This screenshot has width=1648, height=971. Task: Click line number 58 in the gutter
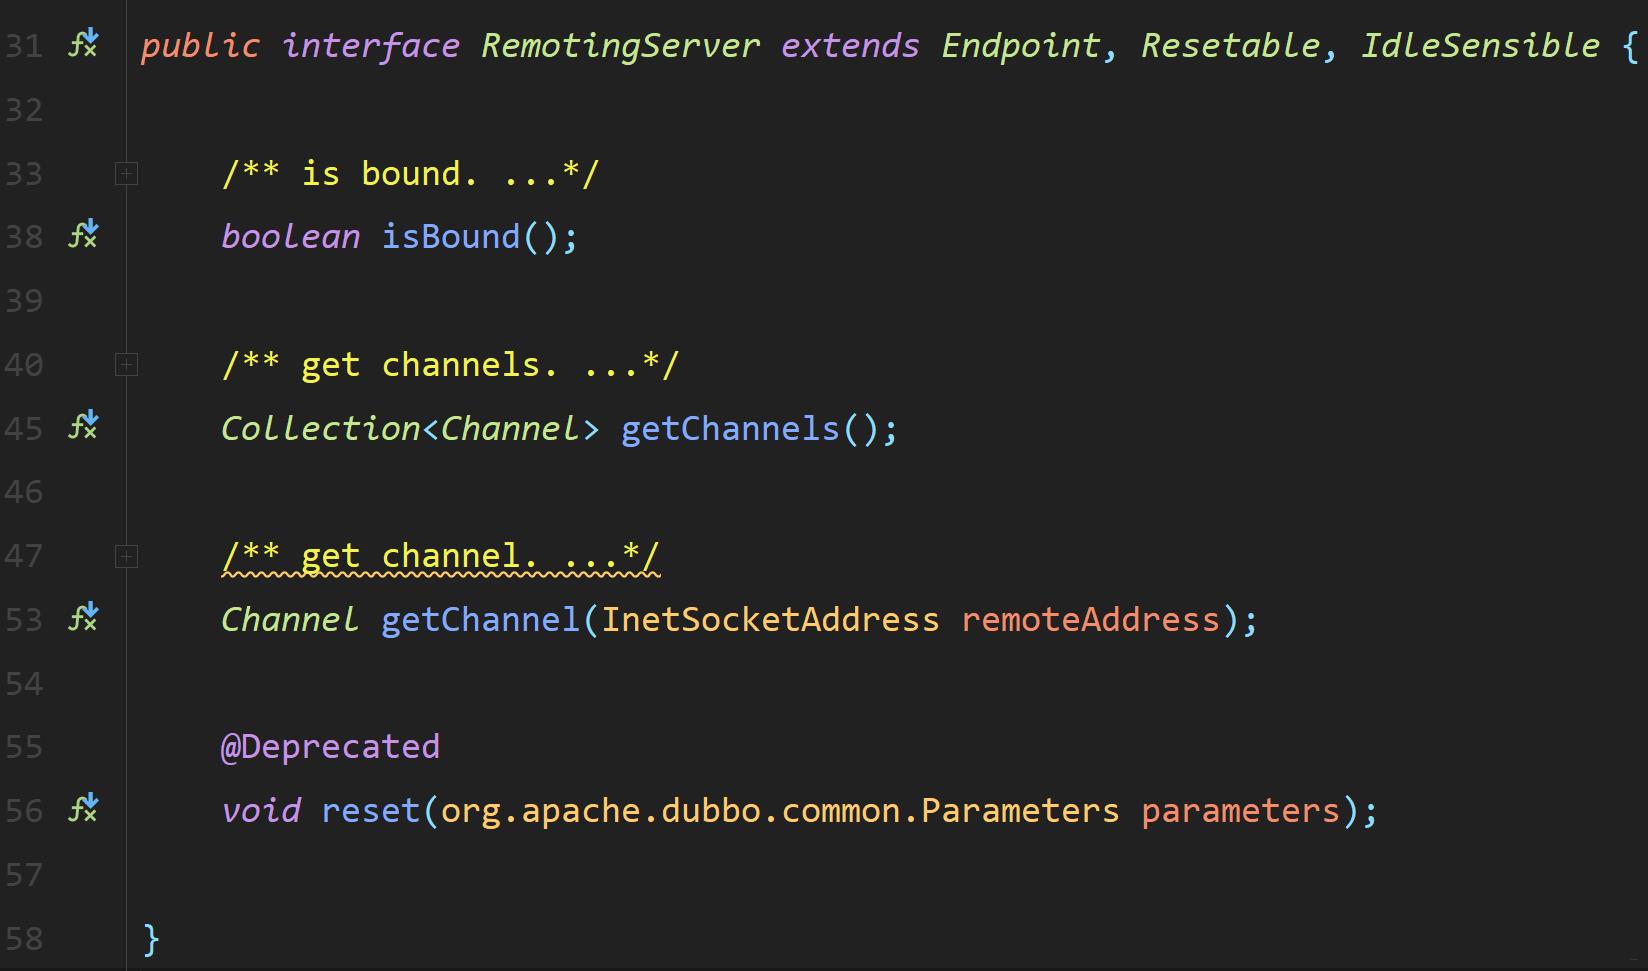[24, 939]
